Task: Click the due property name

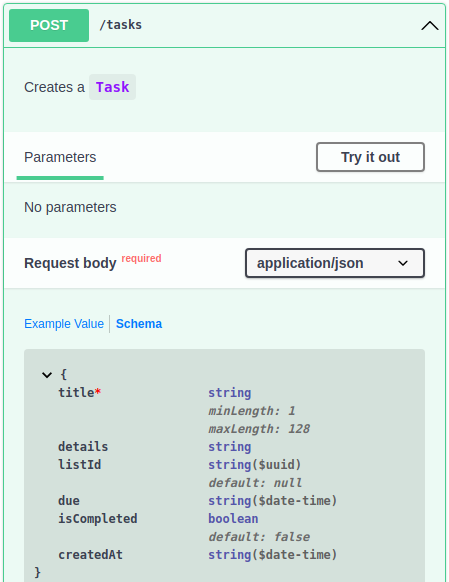Action: (69, 501)
